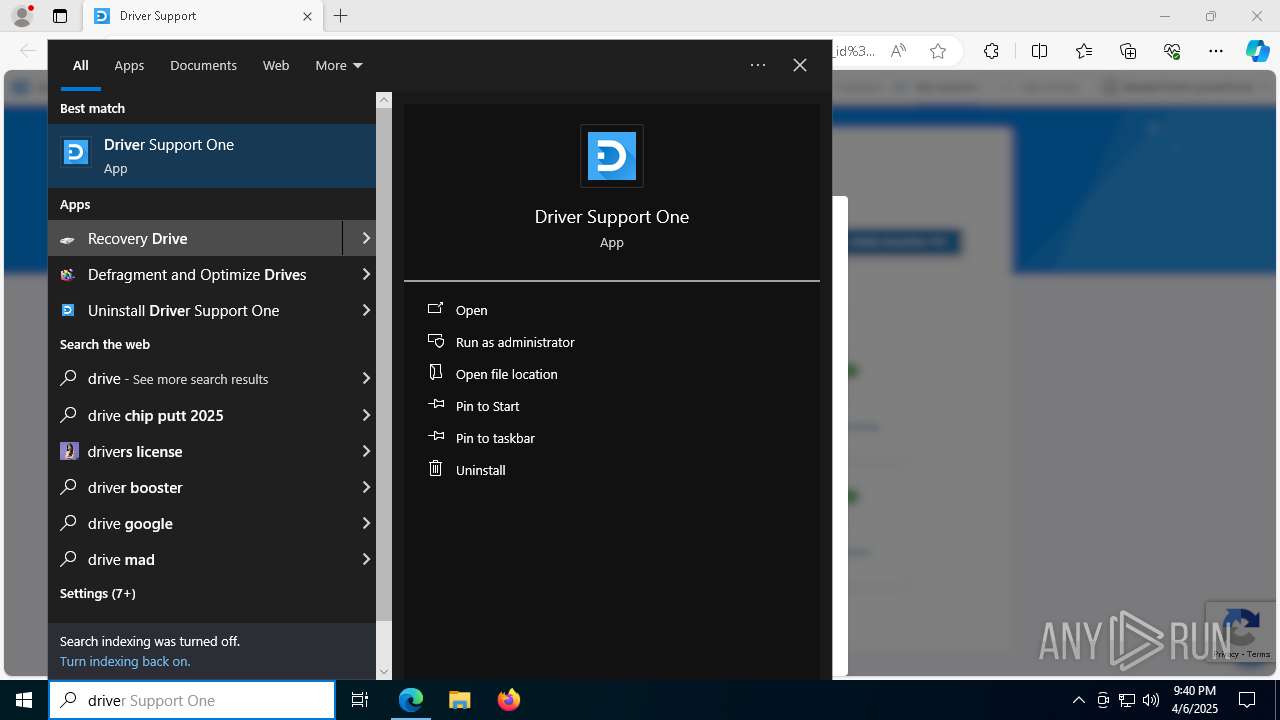This screenshot has height=720, width=1280.
Task: Open search panel options ellipsis
Action: tap(758, 65)
